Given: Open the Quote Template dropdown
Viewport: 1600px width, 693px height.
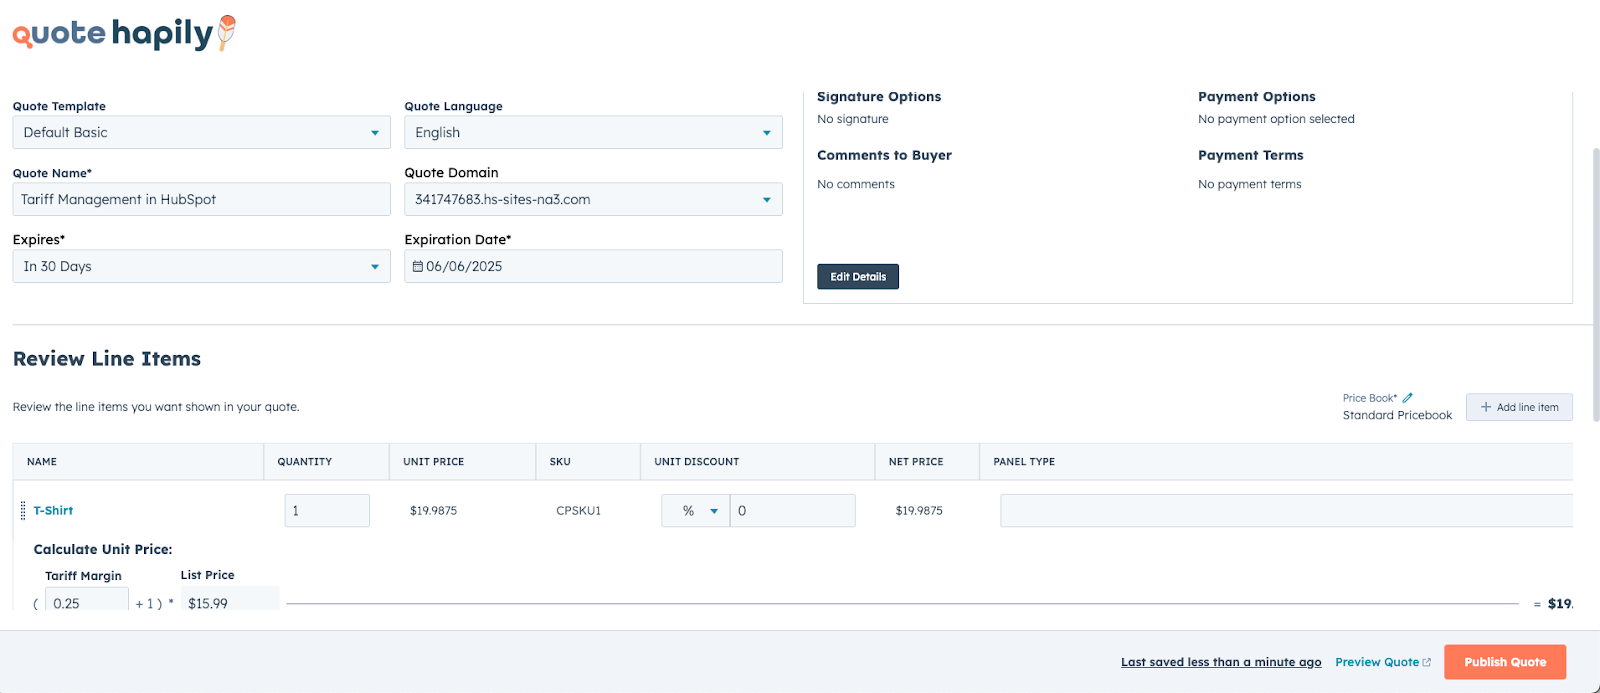Looking at the screenshot, I should point(201,133).
